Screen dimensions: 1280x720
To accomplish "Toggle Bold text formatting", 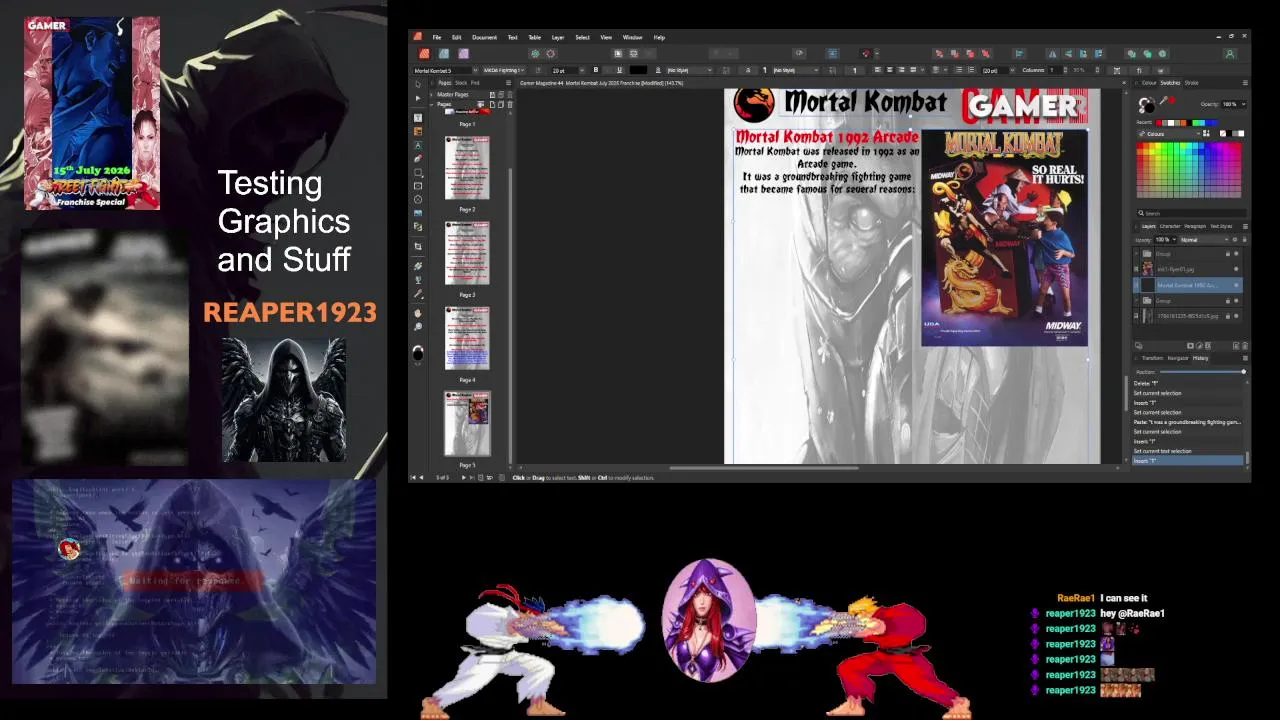I will point(596,70).
